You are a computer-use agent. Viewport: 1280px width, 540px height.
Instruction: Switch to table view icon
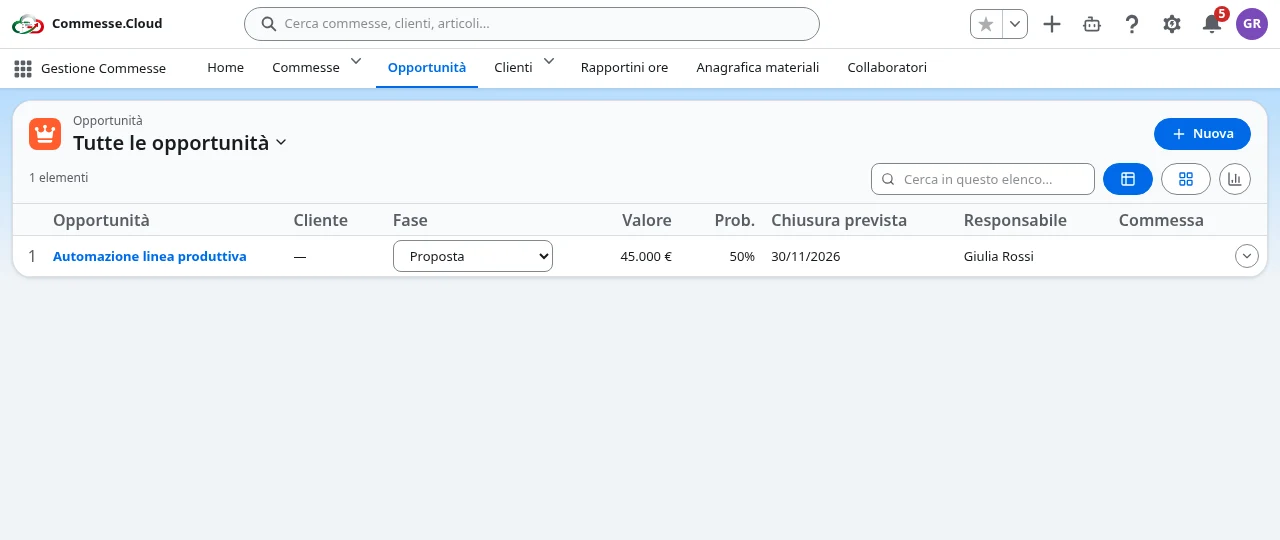click(1128, 179)
